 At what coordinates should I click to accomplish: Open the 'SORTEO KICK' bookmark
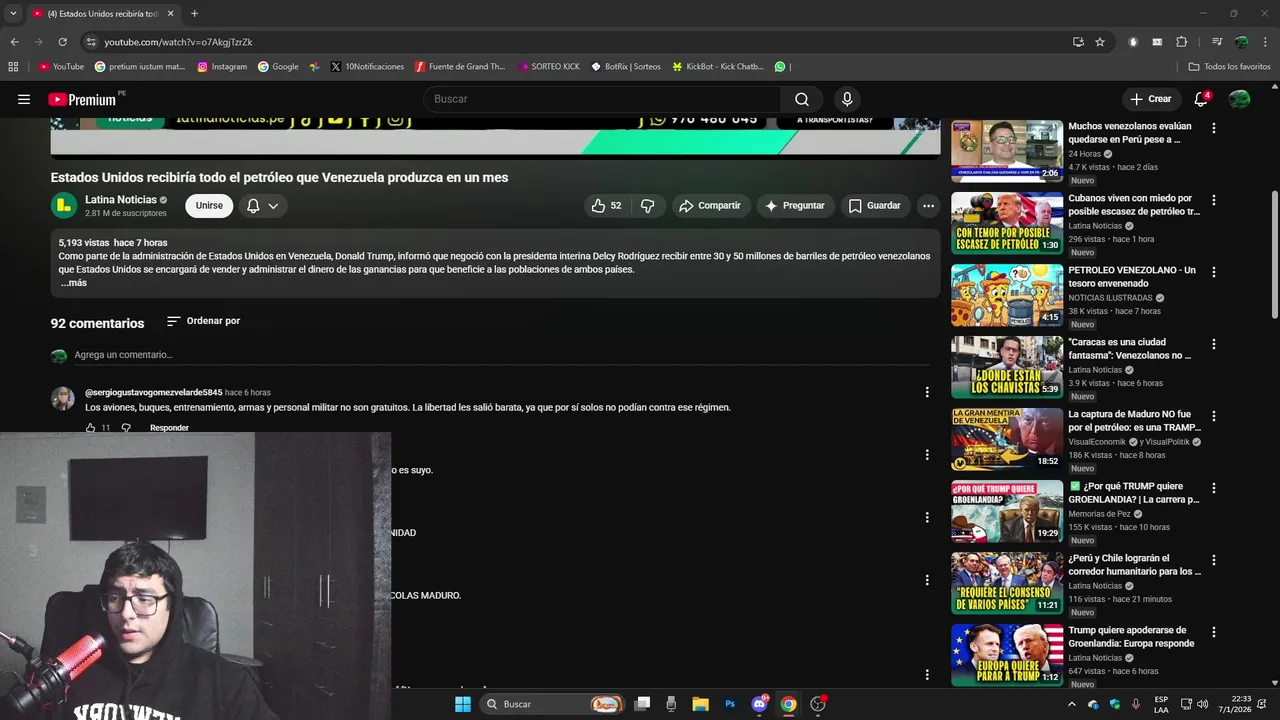coord(549,67)
